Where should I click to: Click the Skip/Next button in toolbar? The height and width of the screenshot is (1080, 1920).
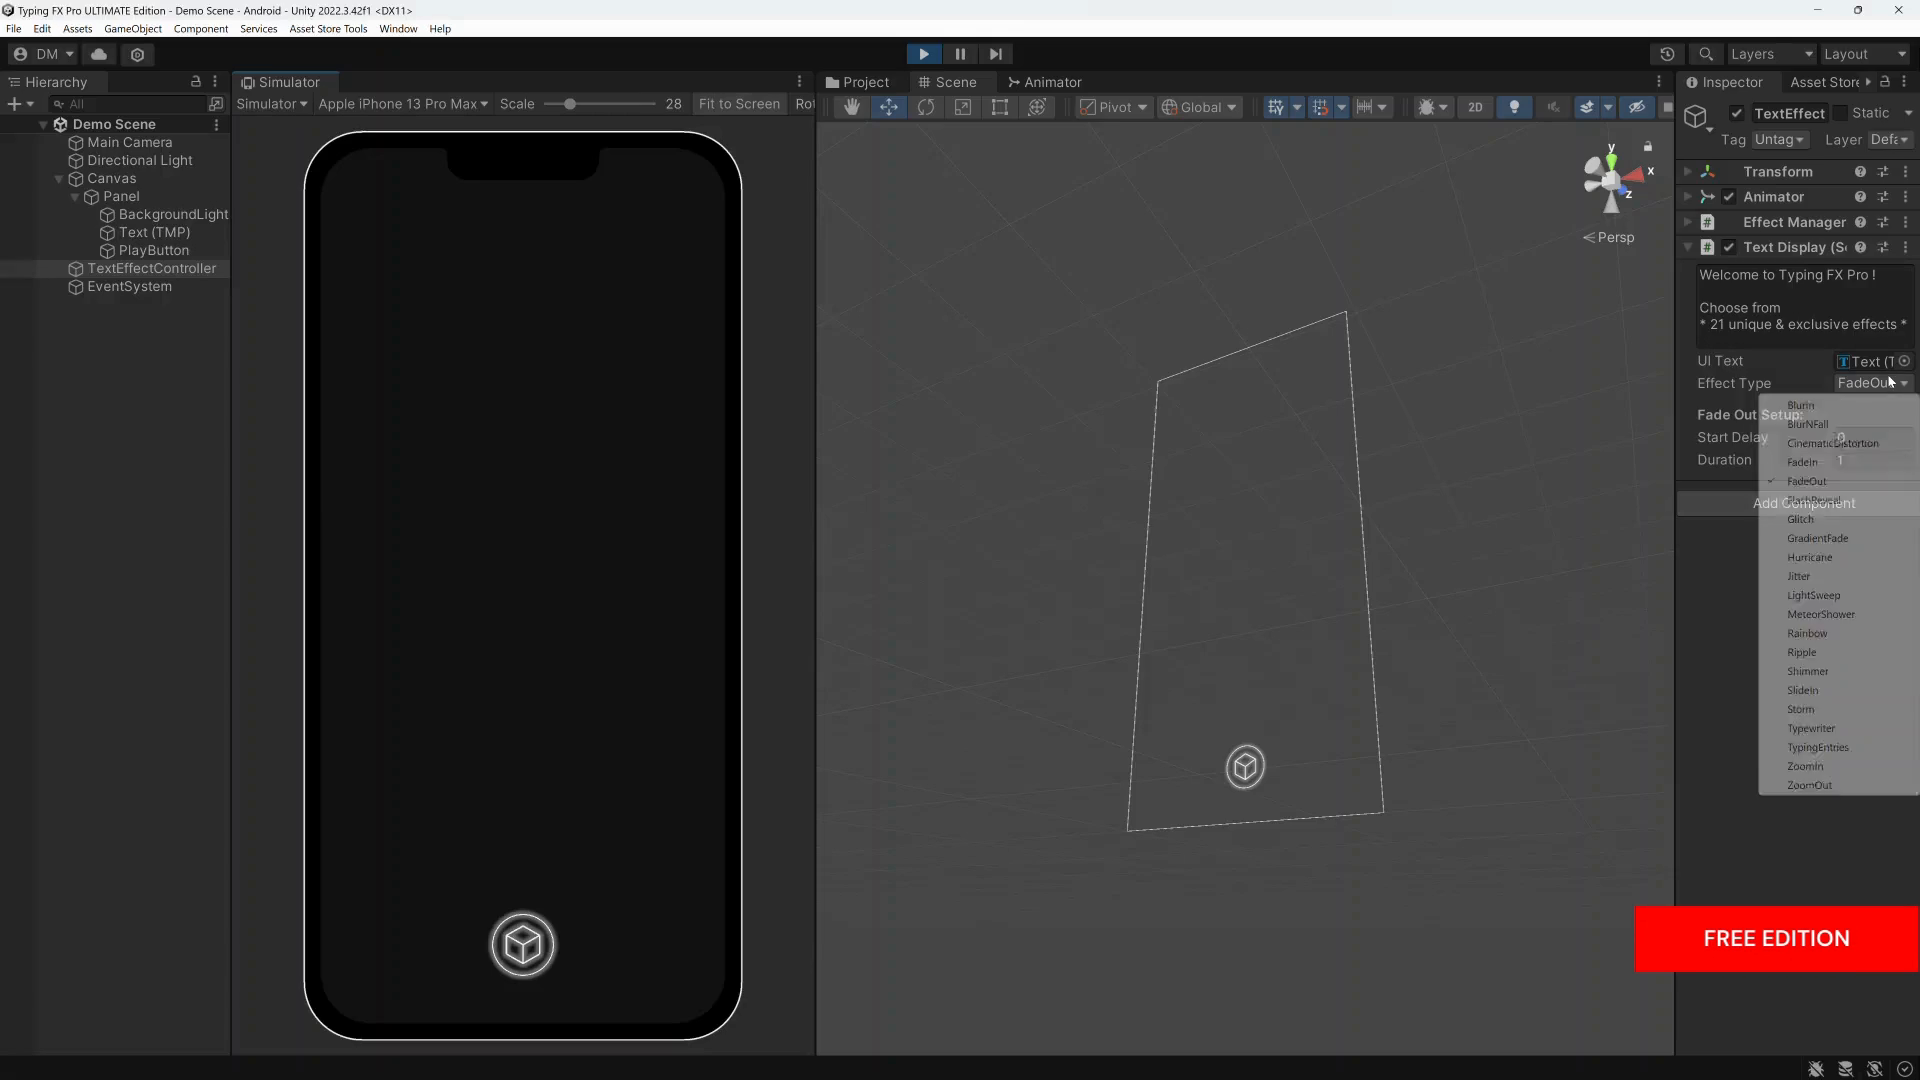[x=996, y=54]
